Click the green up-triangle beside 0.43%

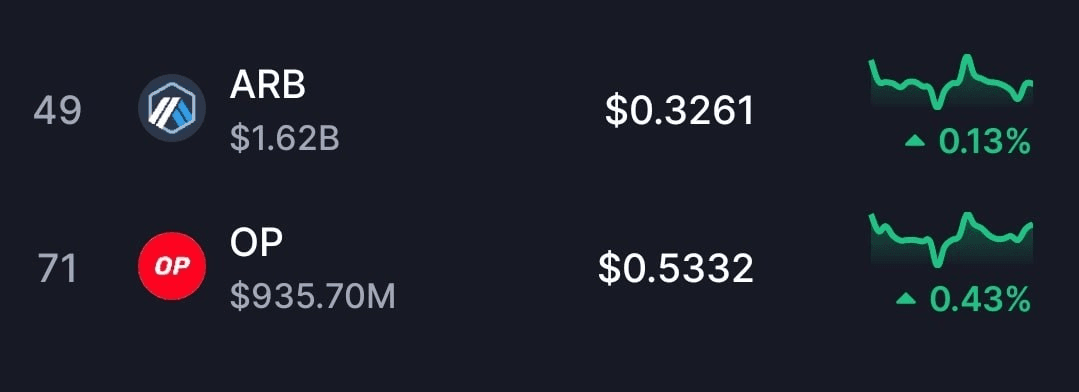pyautogui.click(x=906, y=298)
